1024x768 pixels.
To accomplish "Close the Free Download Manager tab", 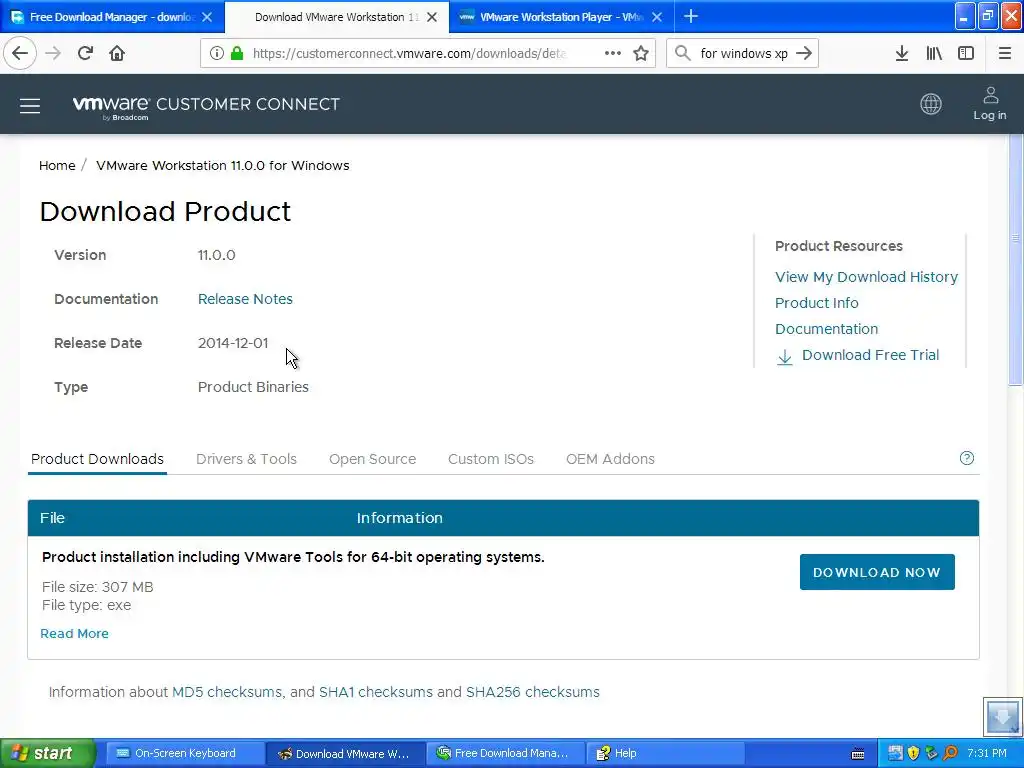I will (207, 17).
